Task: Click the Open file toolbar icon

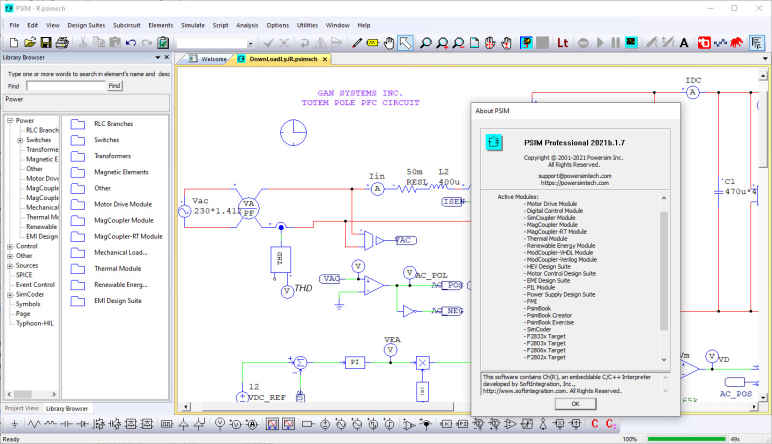Action: tap(29, 43)
